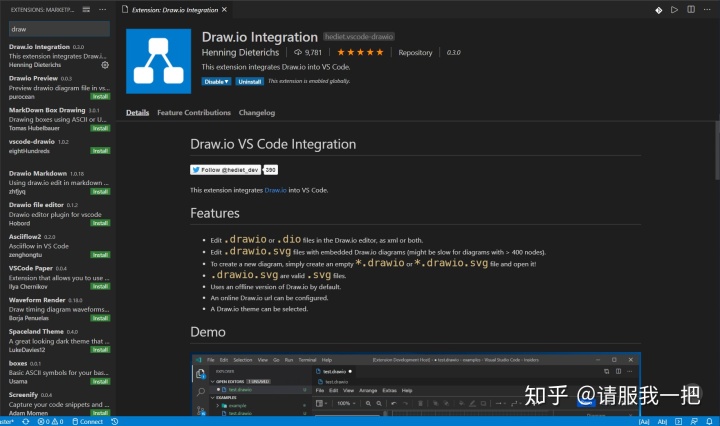
Task: Install Waveform Render extension
Action: tap(100, 318)
